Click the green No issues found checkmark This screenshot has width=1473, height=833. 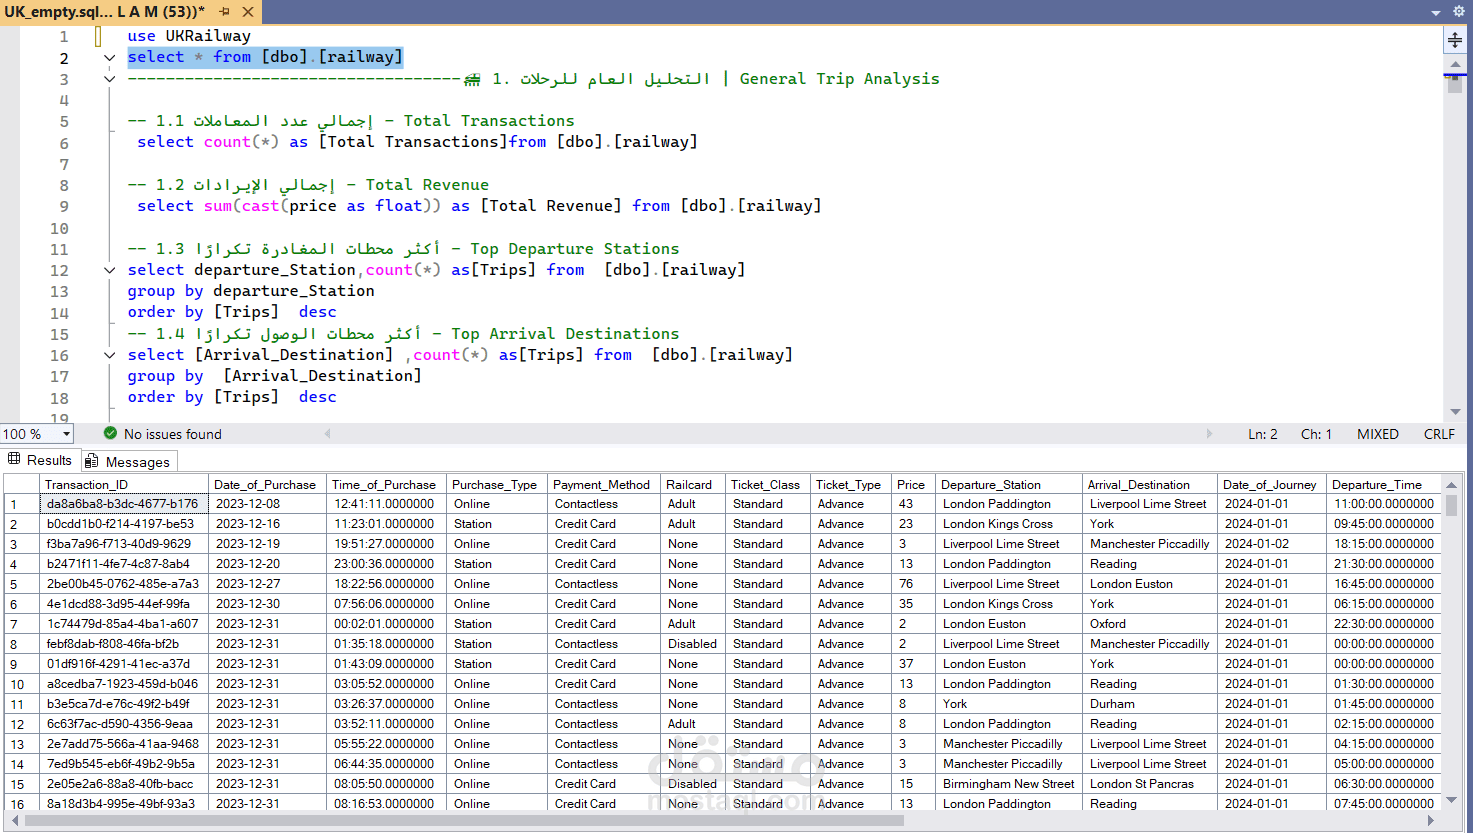111,433
